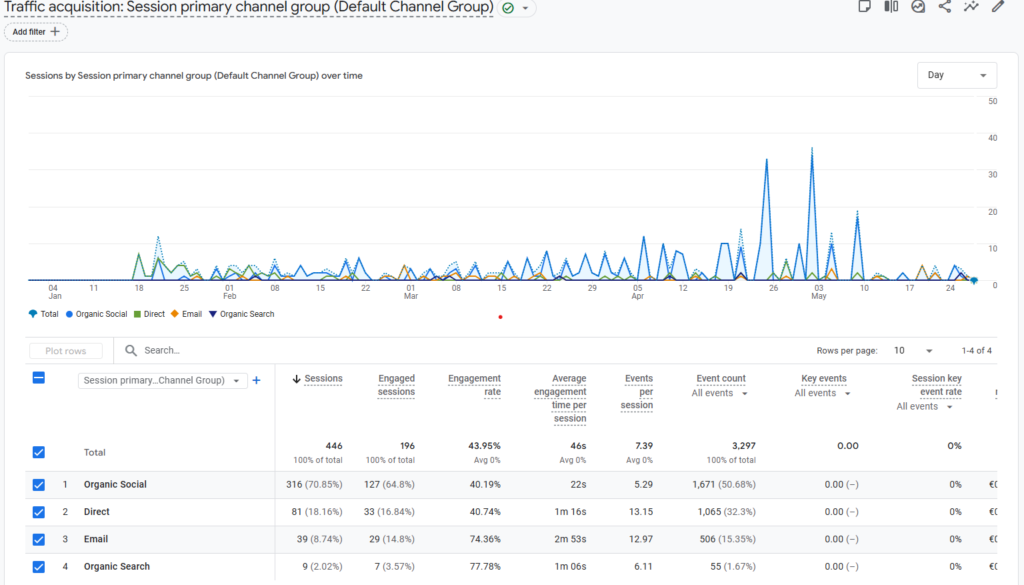Sort by Engagement rate column header
The height and width of the screenshot is (585, 1024).
(x=474, y=385)
